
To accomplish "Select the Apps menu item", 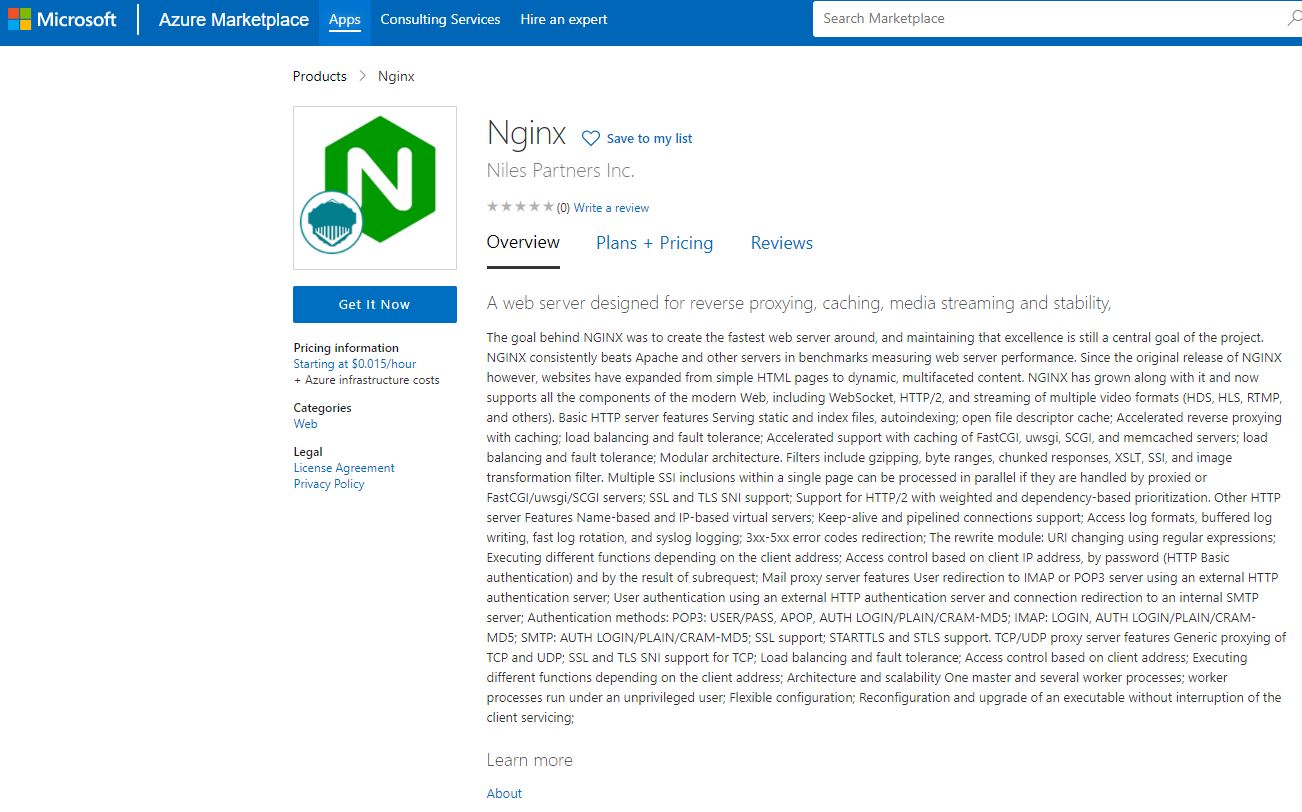I will coord(344,19).
